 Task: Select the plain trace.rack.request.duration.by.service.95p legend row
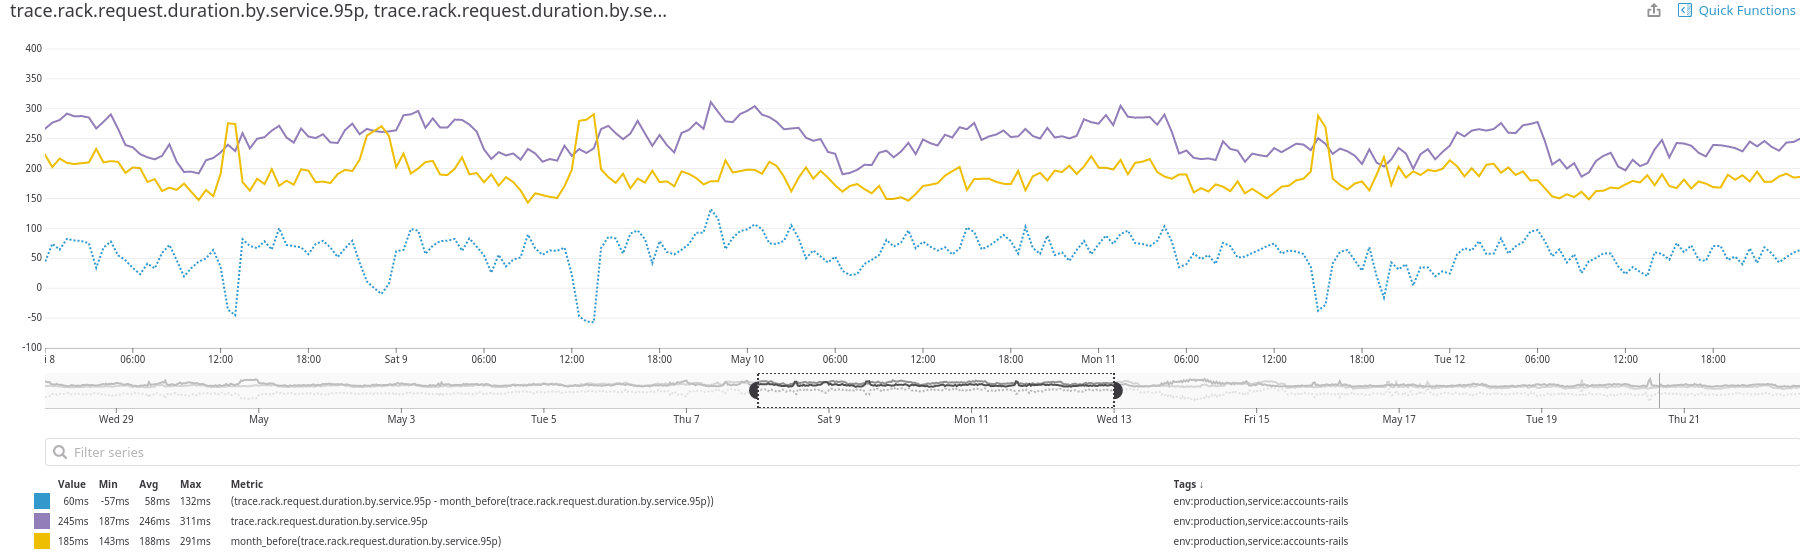(x=329, y=521)
